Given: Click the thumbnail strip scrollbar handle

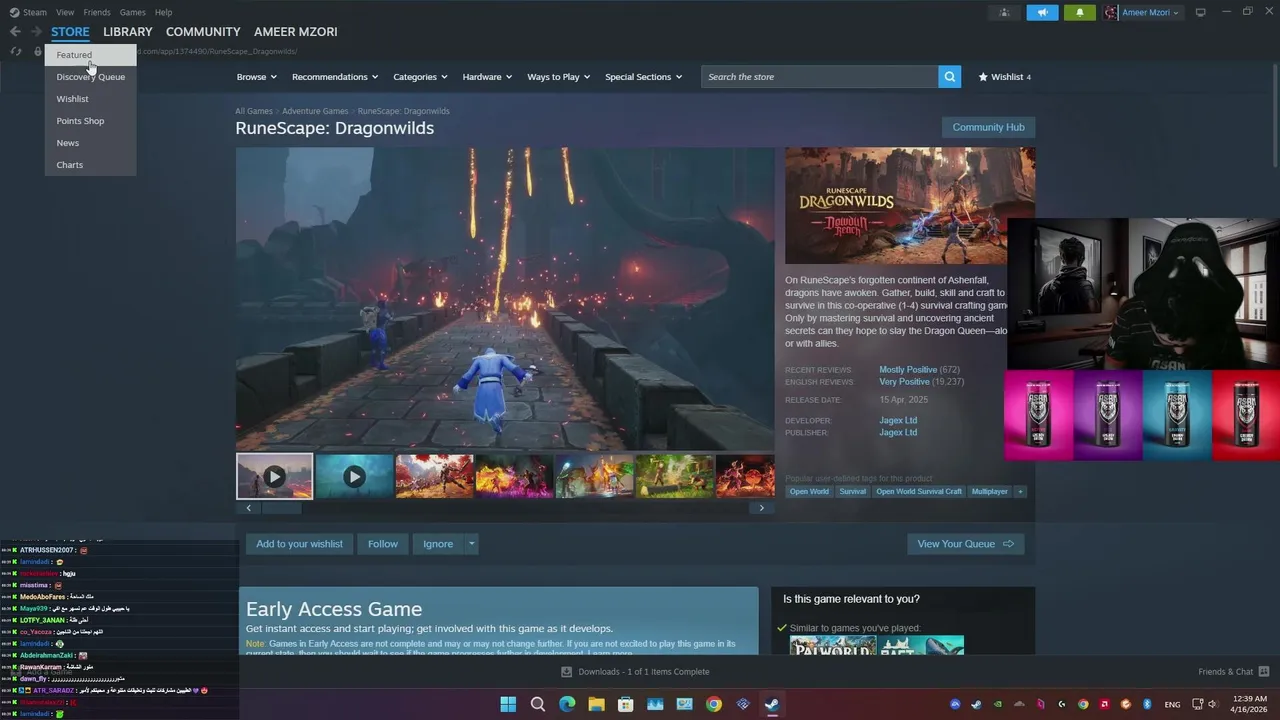Looking at the screenshot, I should [x=281, y=508].
